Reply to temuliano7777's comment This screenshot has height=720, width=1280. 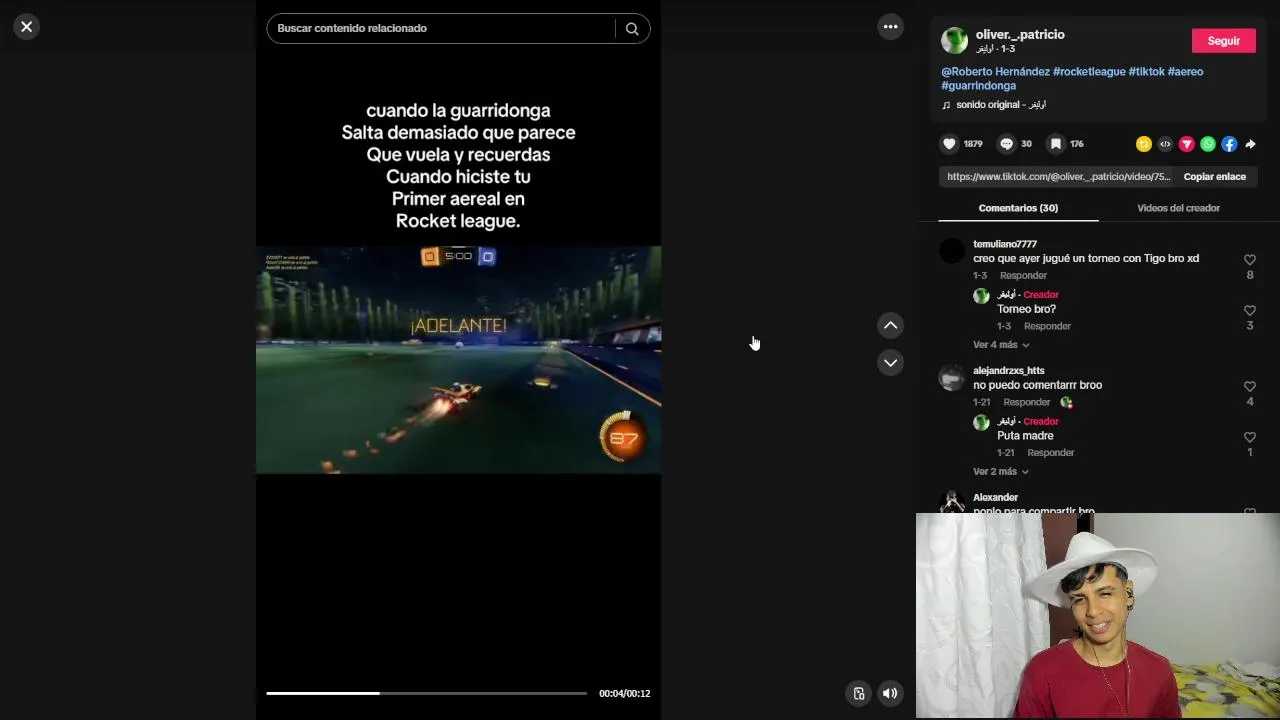pyautogui.click(x=1023, y=276)
